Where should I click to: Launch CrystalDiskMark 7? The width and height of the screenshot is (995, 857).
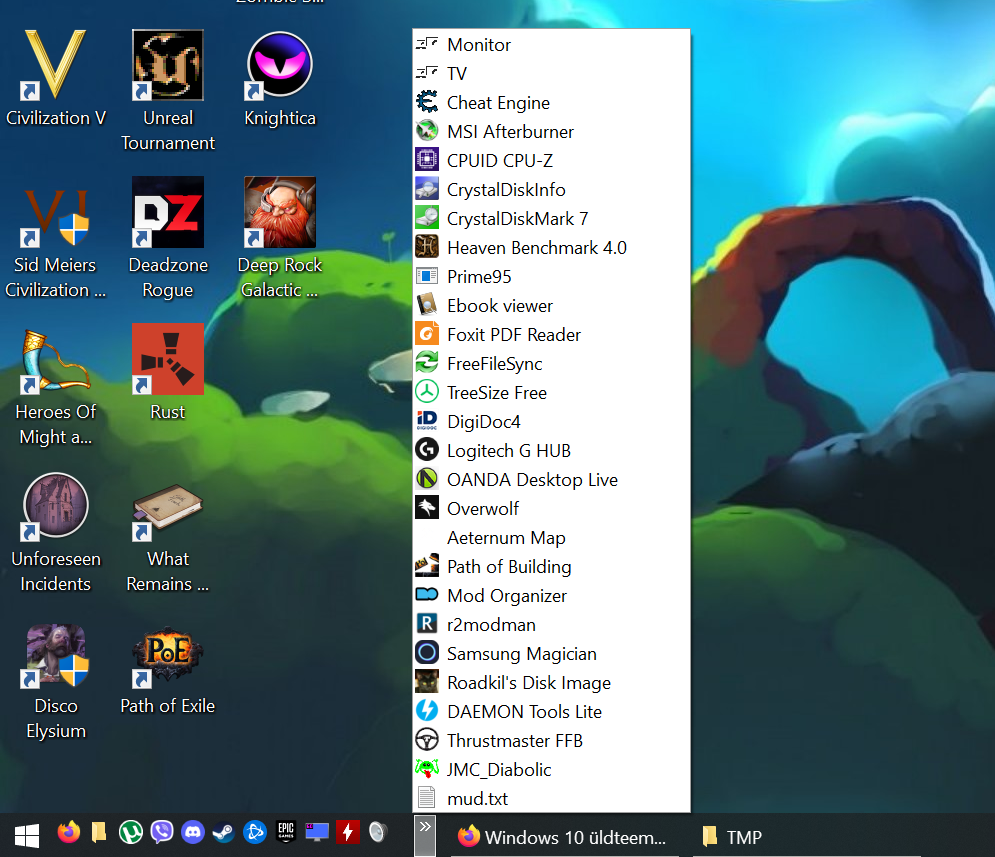(551, 219)
